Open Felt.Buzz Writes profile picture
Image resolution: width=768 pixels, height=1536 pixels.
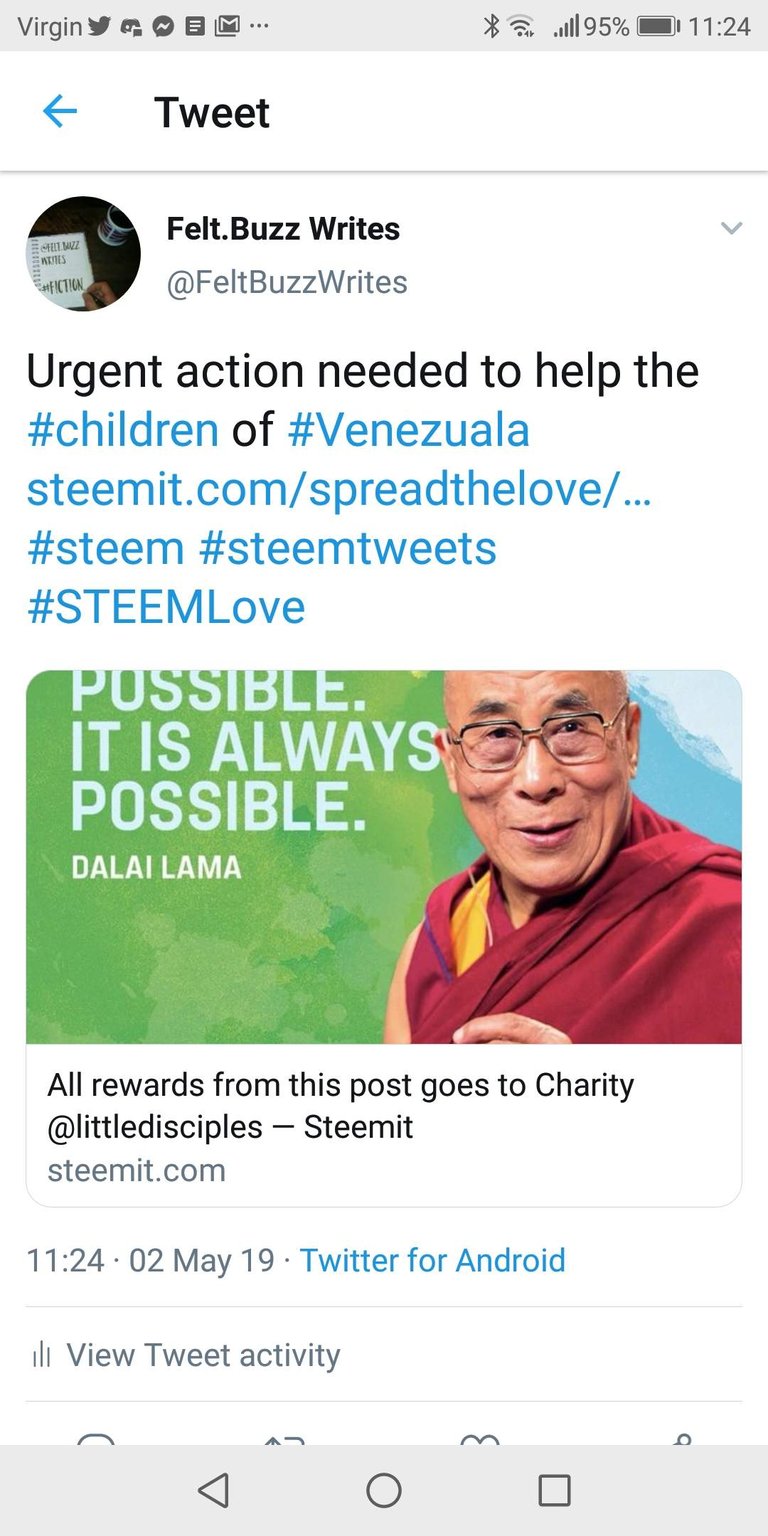pyautogui.click(x=83, y=254)
